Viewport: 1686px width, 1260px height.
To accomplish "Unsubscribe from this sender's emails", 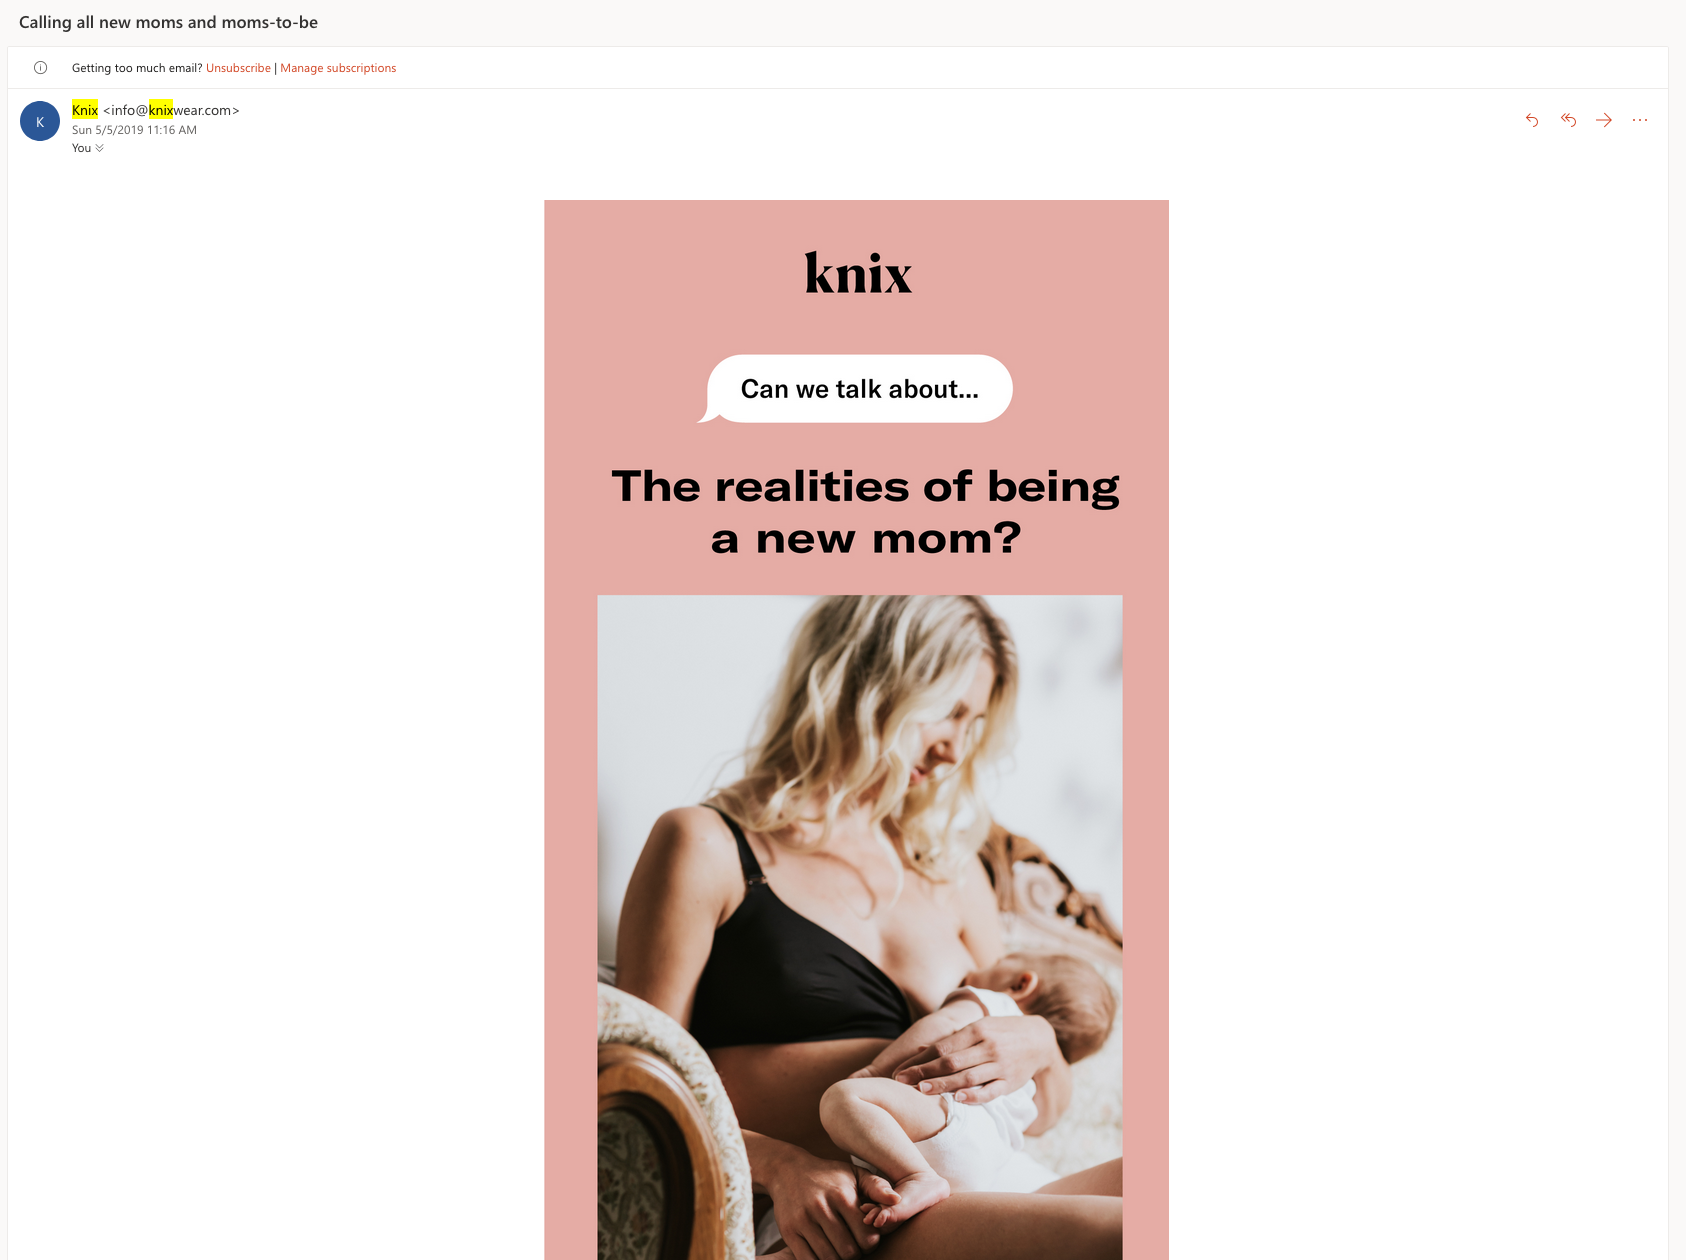I will click(x=238, y=68).
